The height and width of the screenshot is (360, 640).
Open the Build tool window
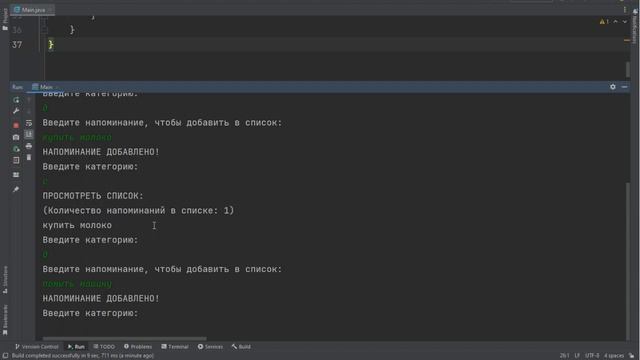pyautogui.click(x=241, y=347)
